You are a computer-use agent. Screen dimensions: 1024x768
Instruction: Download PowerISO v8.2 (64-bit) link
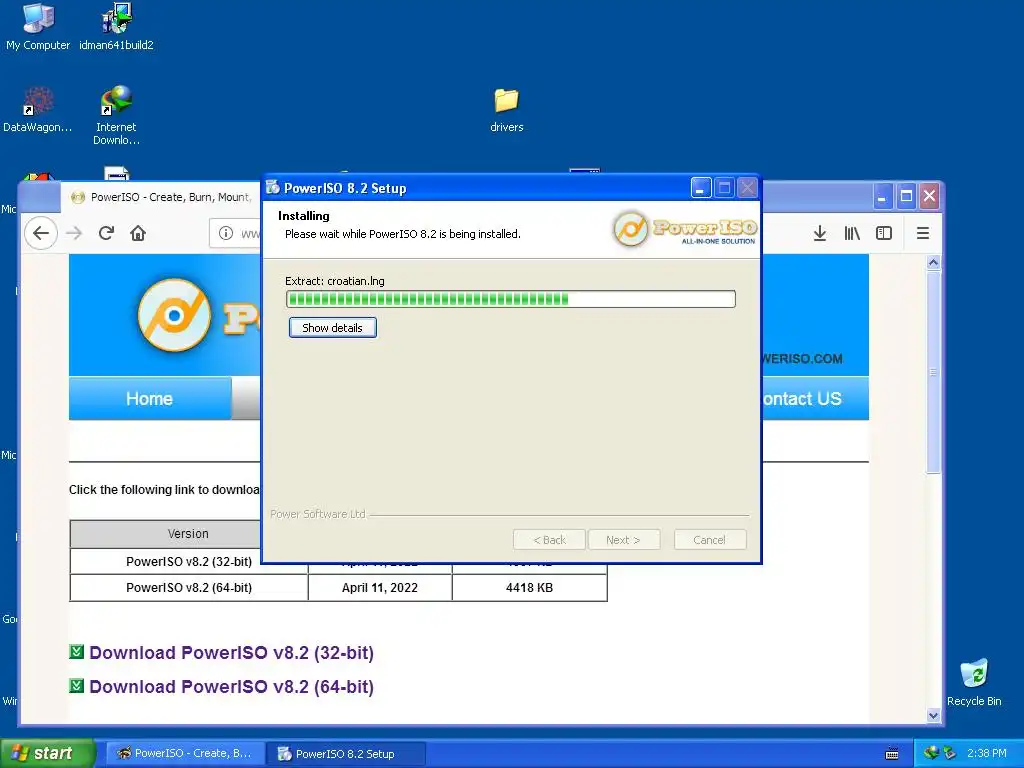point(232,686)
